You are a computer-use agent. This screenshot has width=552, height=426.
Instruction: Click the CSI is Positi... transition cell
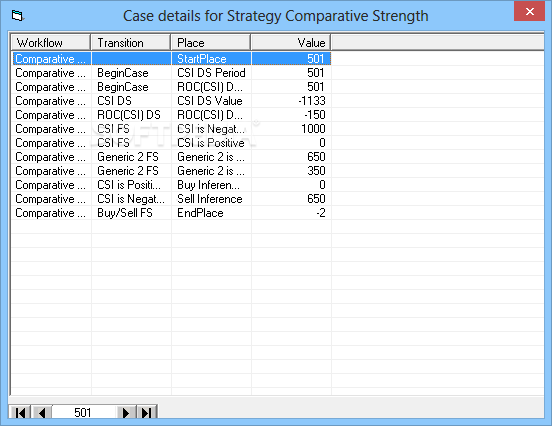pos(131,185)
